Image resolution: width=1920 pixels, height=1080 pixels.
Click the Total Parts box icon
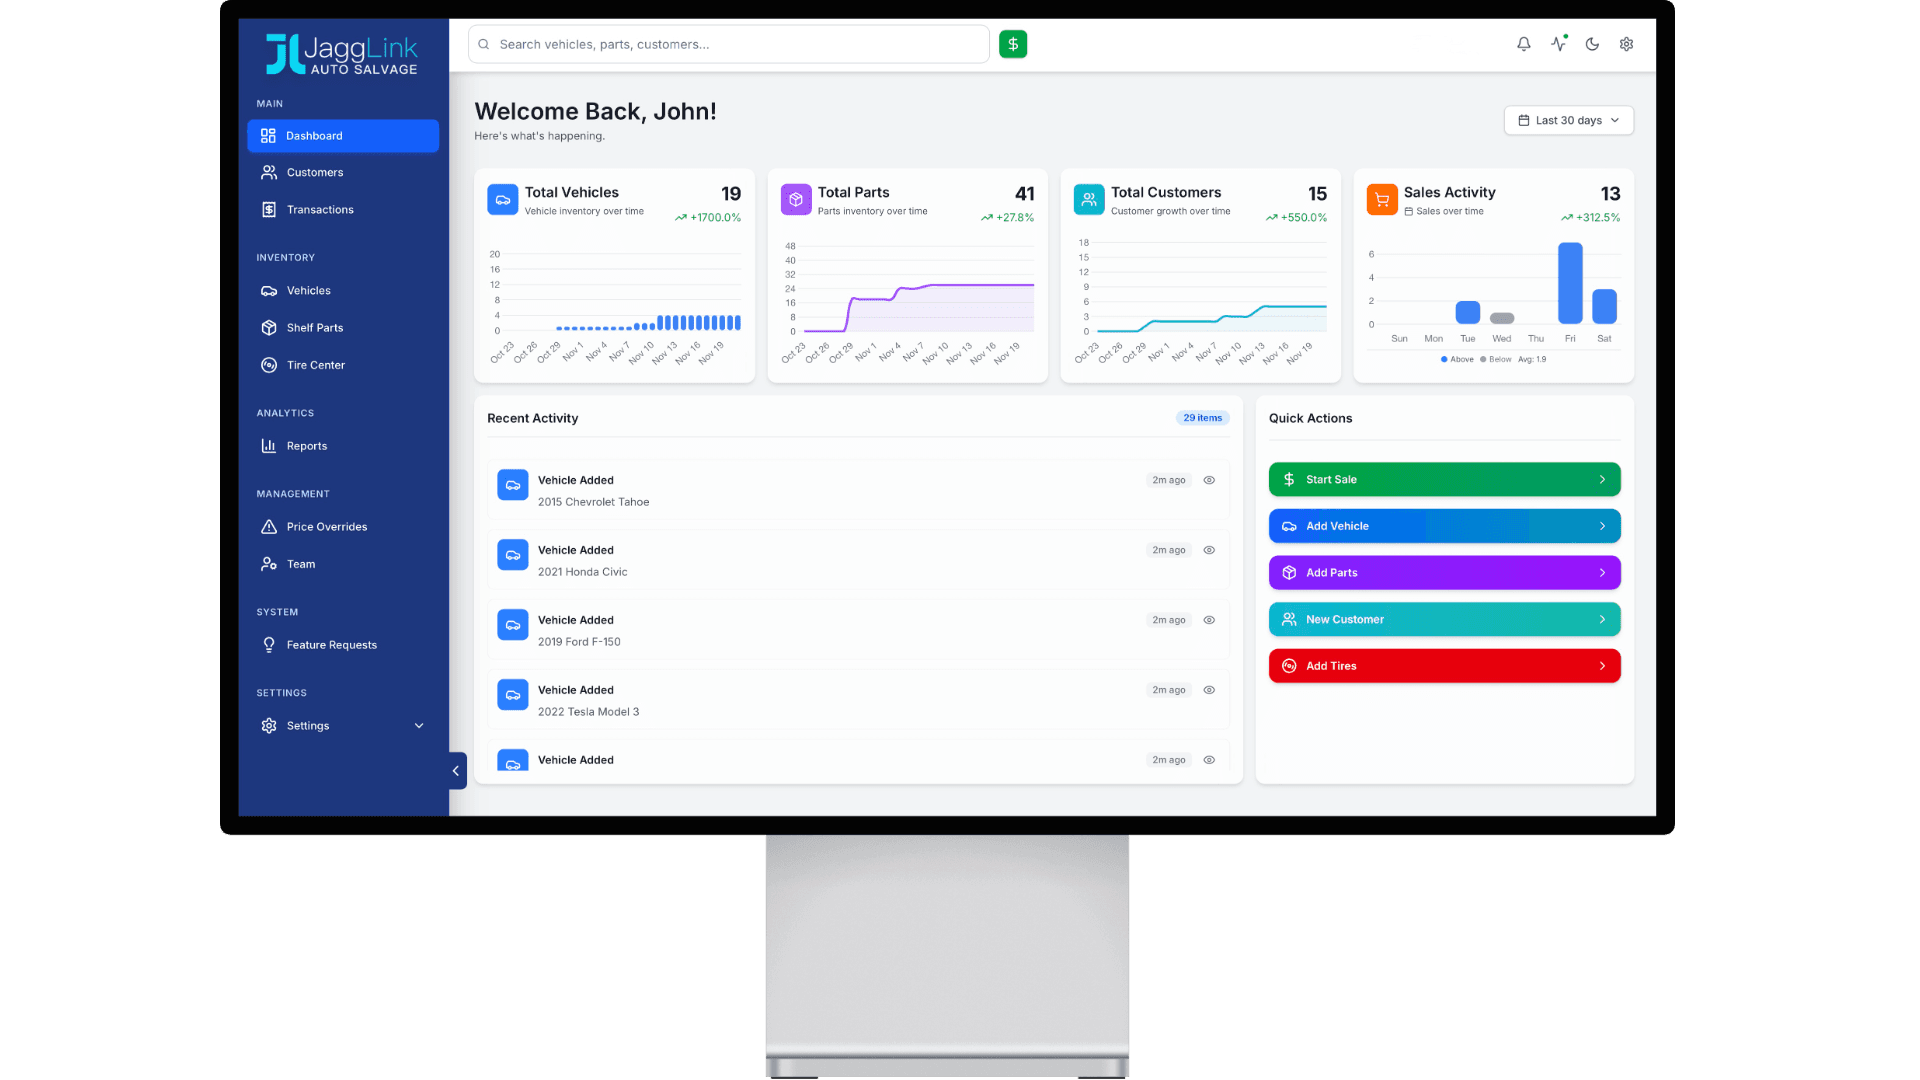(795, 199)
